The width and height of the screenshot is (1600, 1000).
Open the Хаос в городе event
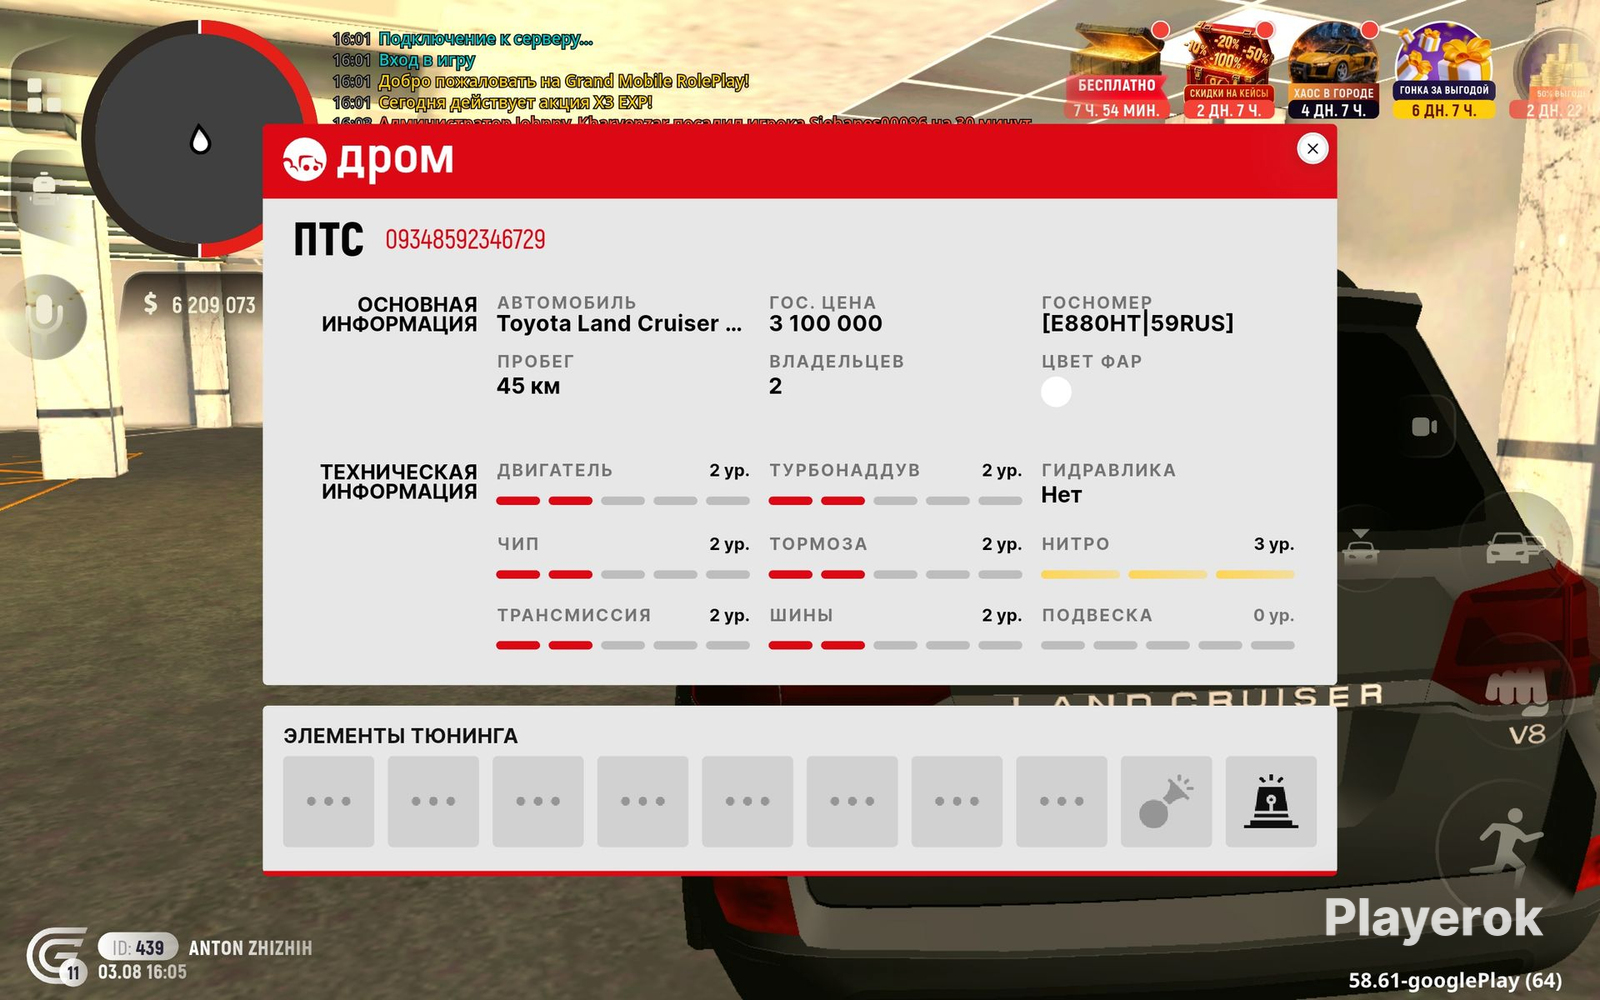1333,72
